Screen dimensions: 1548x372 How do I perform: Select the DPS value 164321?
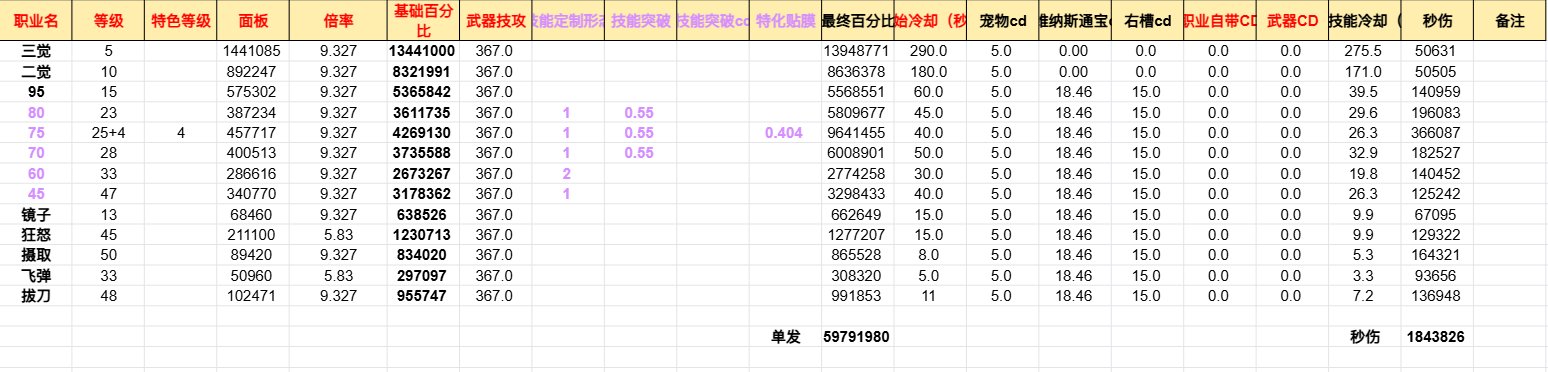tap(1437, 255)
